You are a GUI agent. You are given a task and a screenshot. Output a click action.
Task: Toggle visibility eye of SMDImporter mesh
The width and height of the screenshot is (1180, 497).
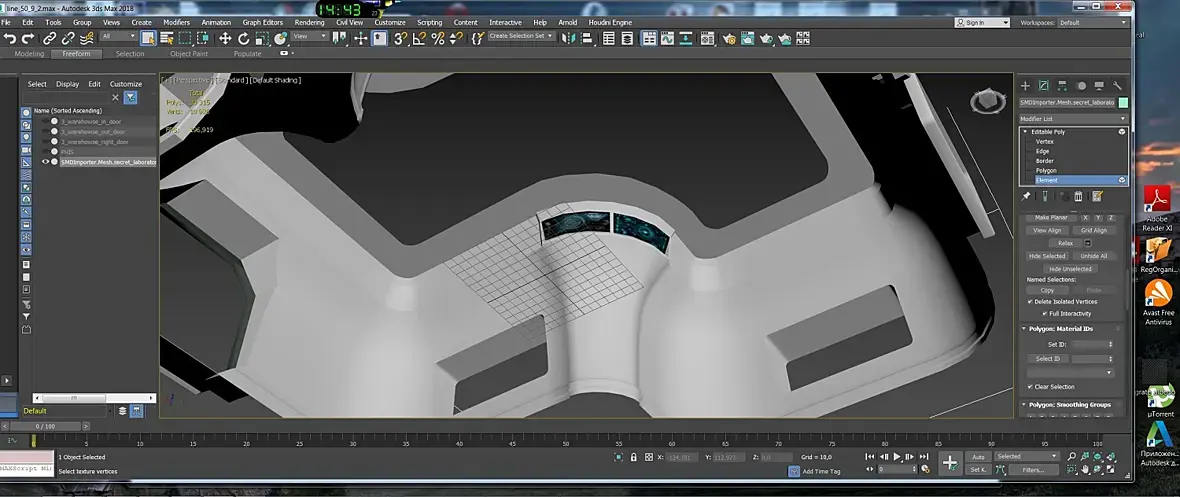tap(45, 161)
